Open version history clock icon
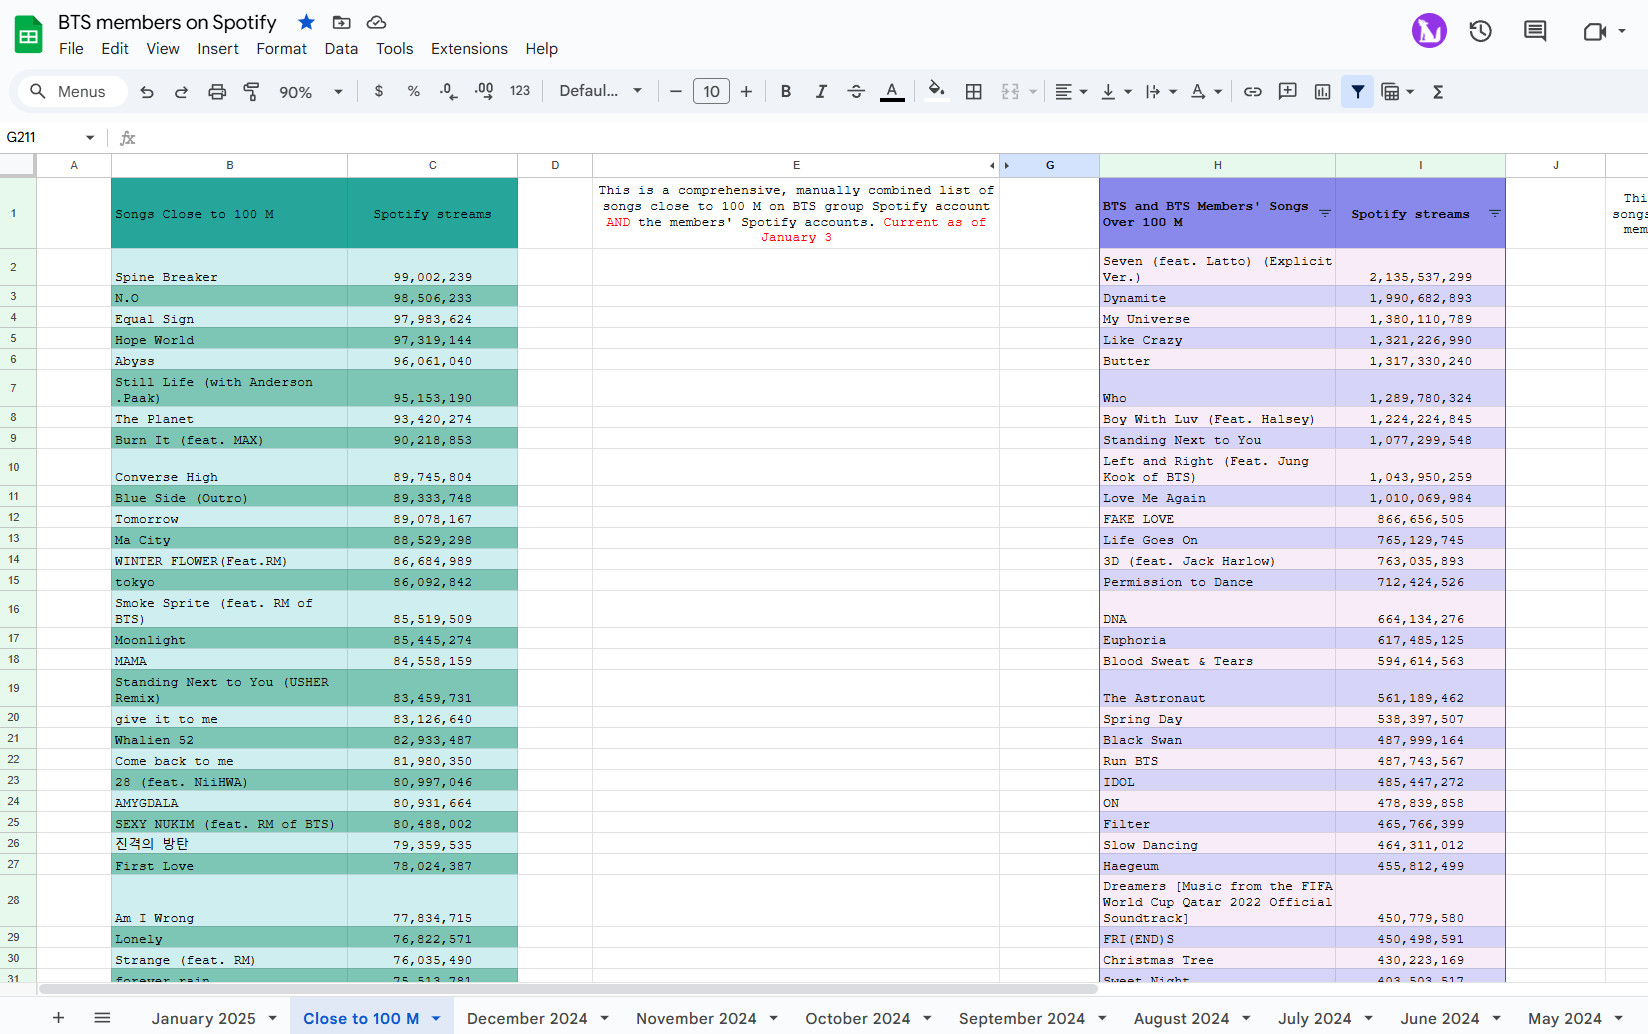The width and height of the screenshot is (1648, 1034). tap(1480, 31)
